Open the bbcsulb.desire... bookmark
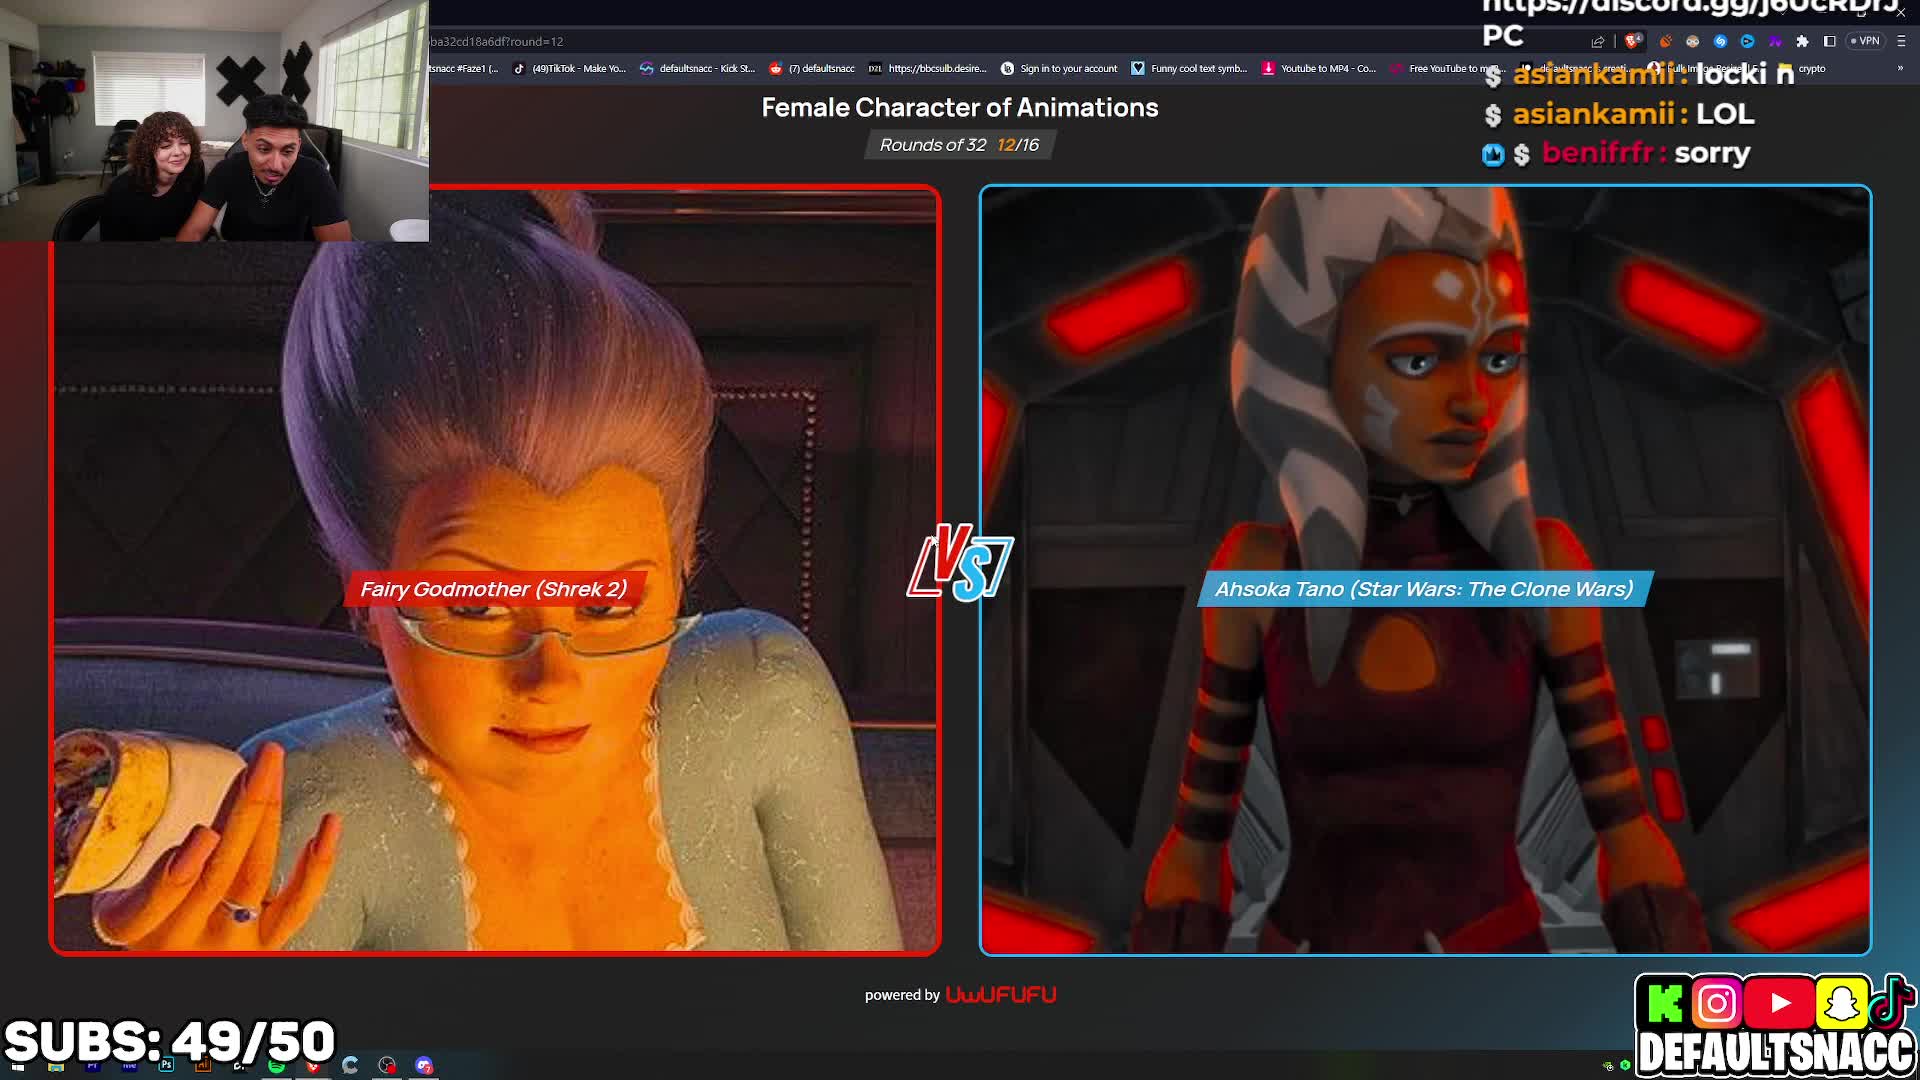 click(927, 69)
